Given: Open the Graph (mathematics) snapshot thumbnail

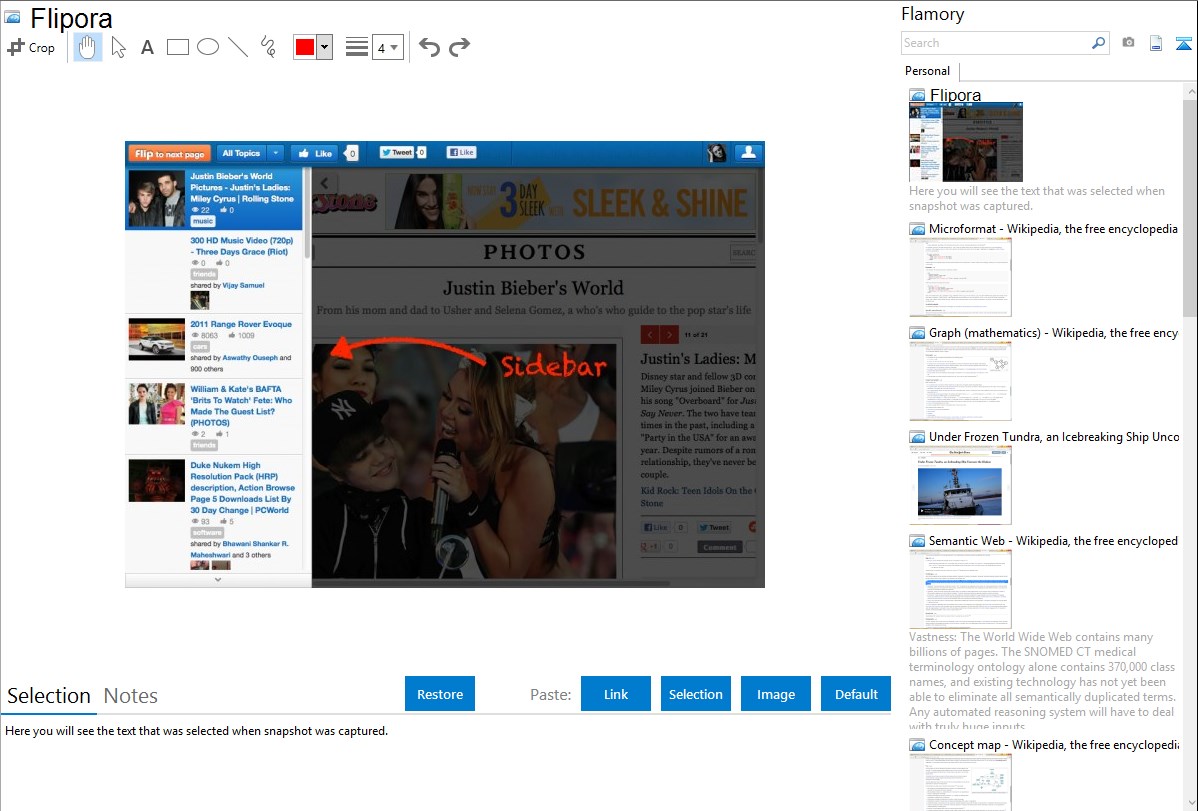Looking at the screenshot, I should tap(960, 381).
